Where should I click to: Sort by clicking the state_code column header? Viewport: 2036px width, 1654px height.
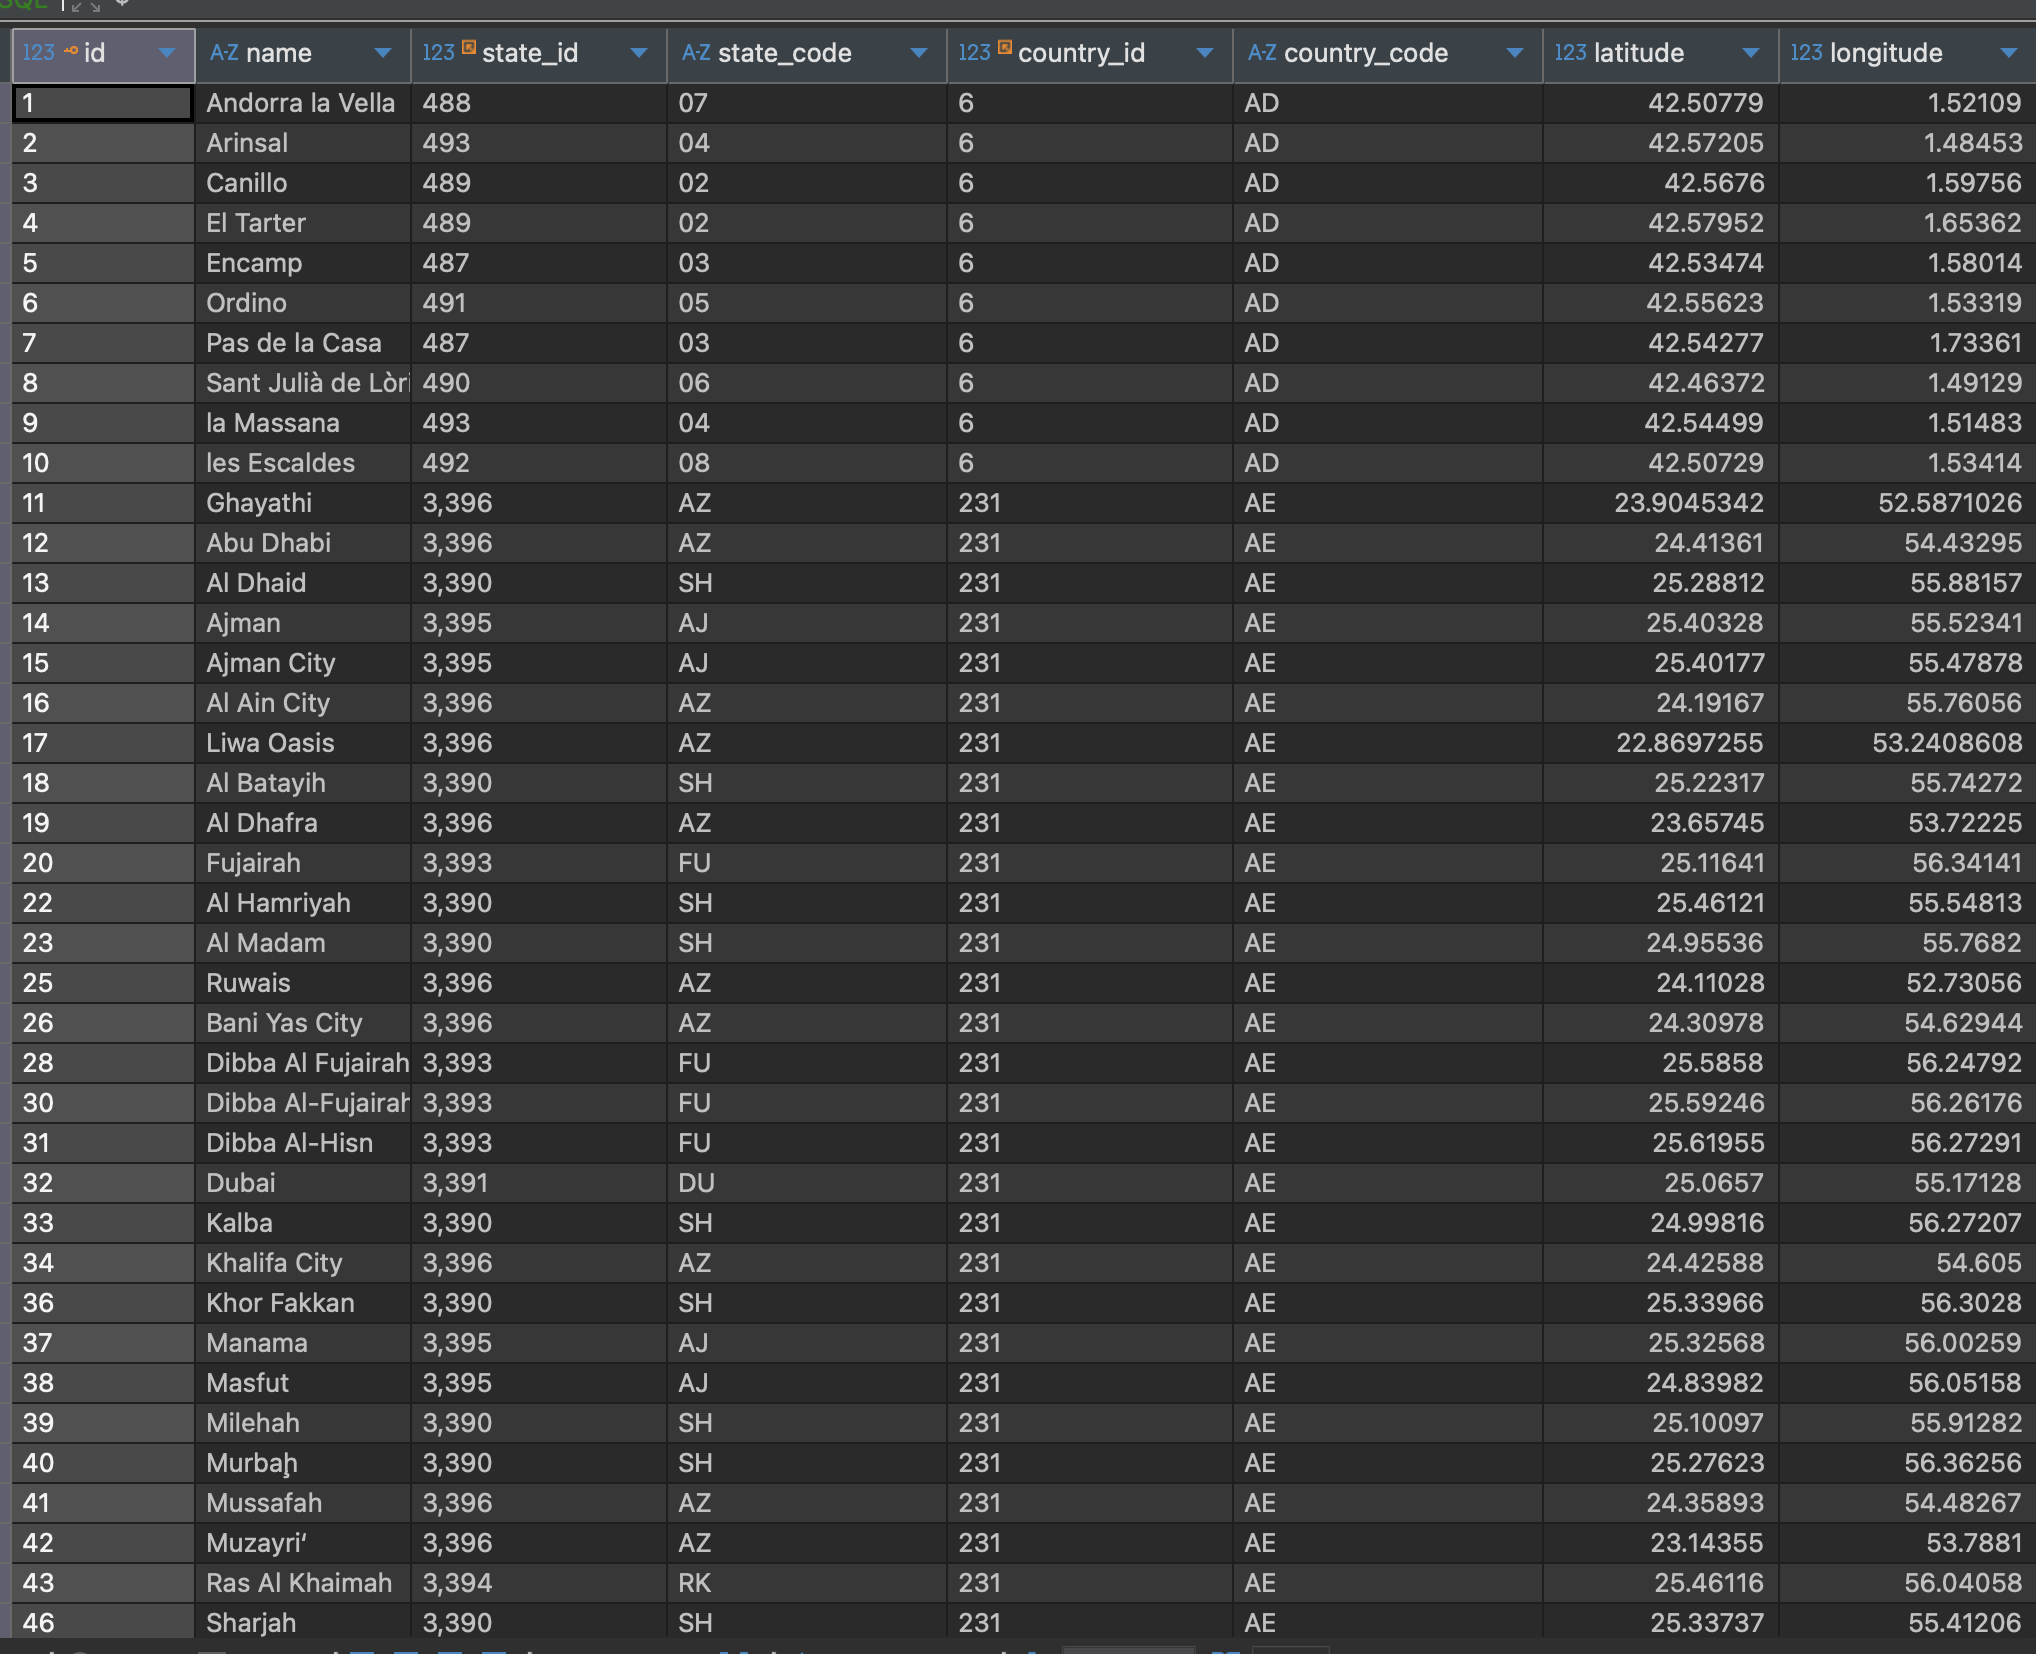coord(785,53)
